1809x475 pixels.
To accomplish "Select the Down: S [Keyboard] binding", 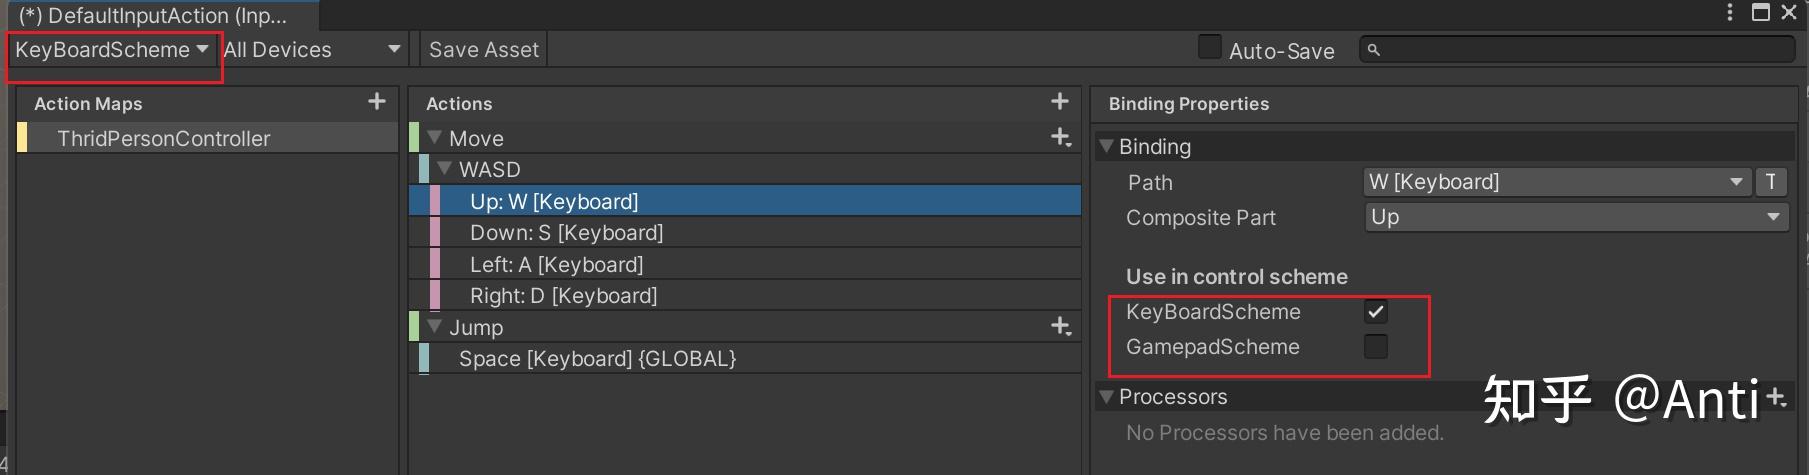I will (566, 233).
